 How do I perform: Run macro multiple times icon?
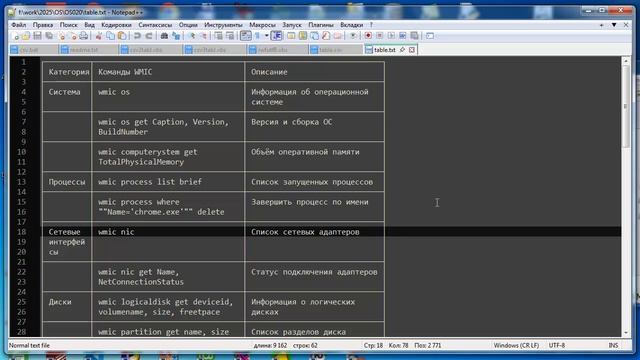point(402,36)
